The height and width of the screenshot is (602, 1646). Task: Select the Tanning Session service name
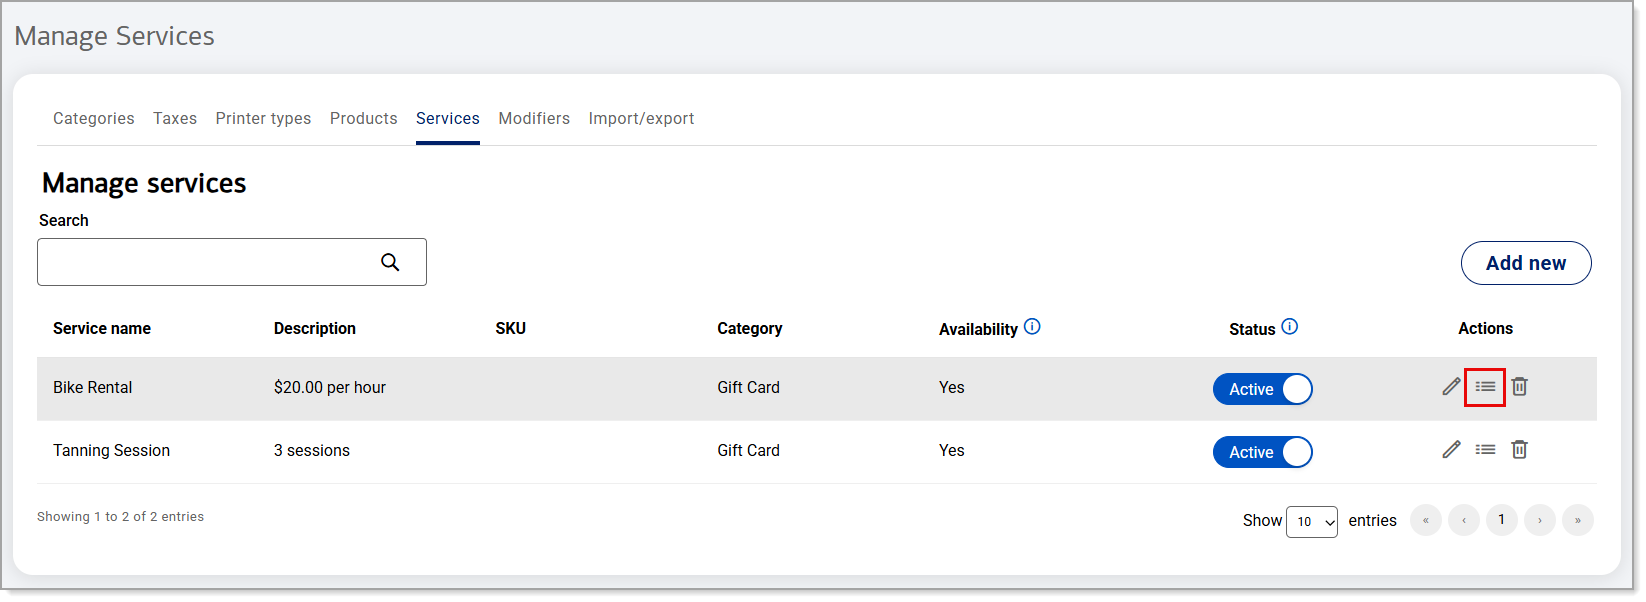pos(112,450)
